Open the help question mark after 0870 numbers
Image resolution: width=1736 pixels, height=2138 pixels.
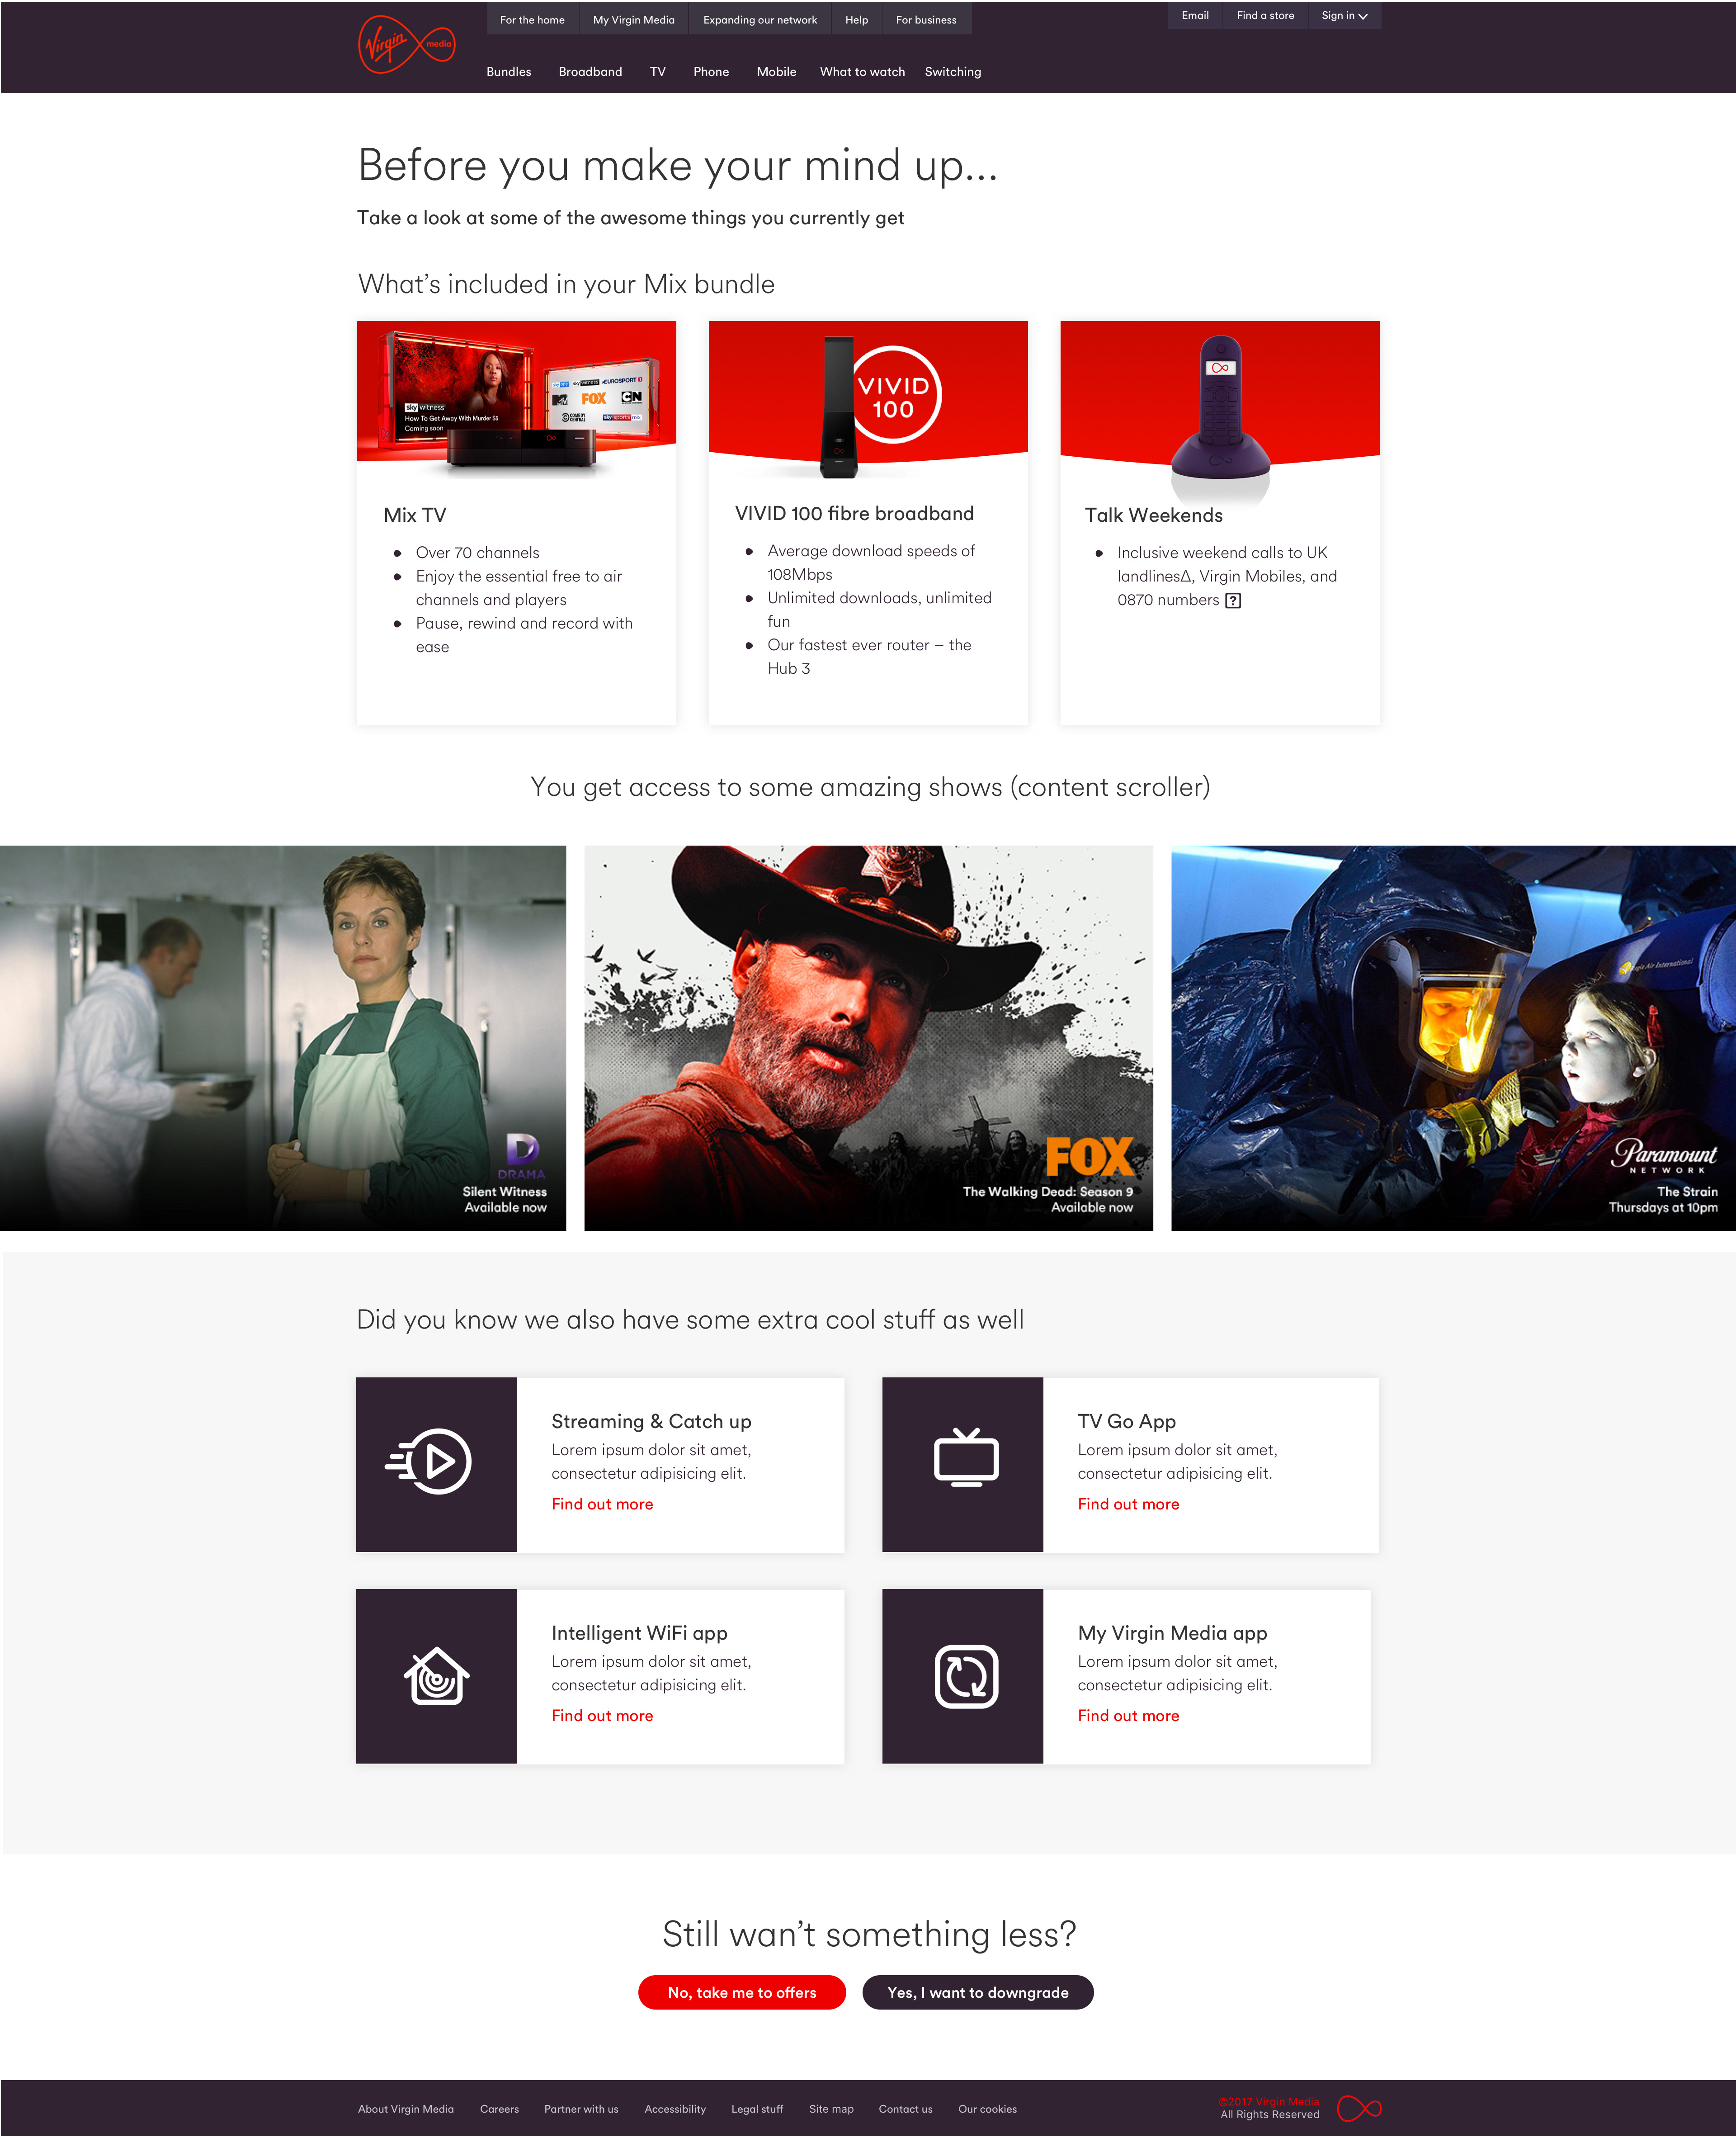pyautogui.click(x=1233, y=600)
